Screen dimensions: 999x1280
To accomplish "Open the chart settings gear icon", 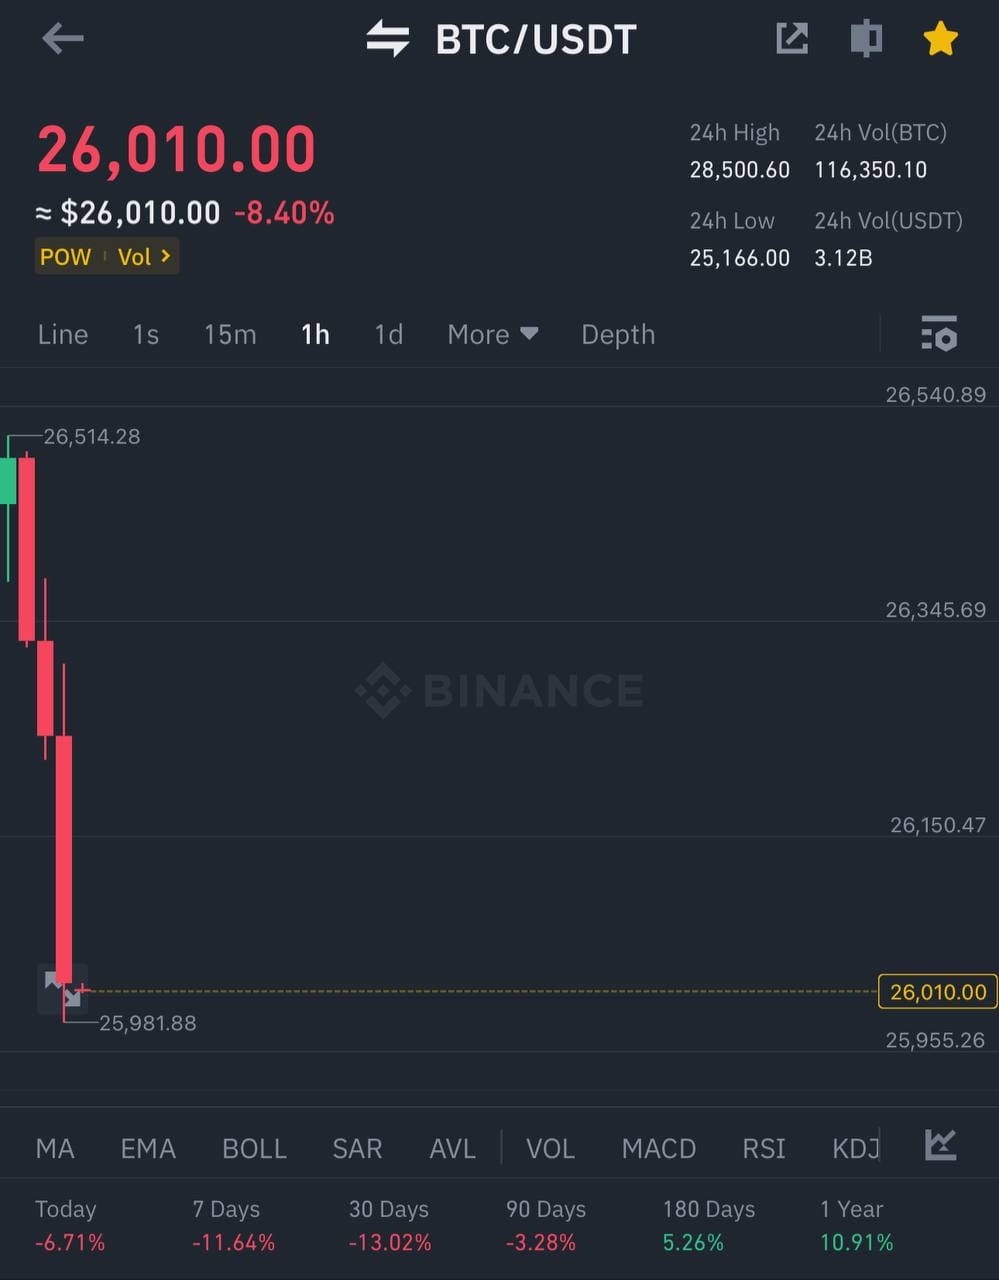I will [938, 335].
